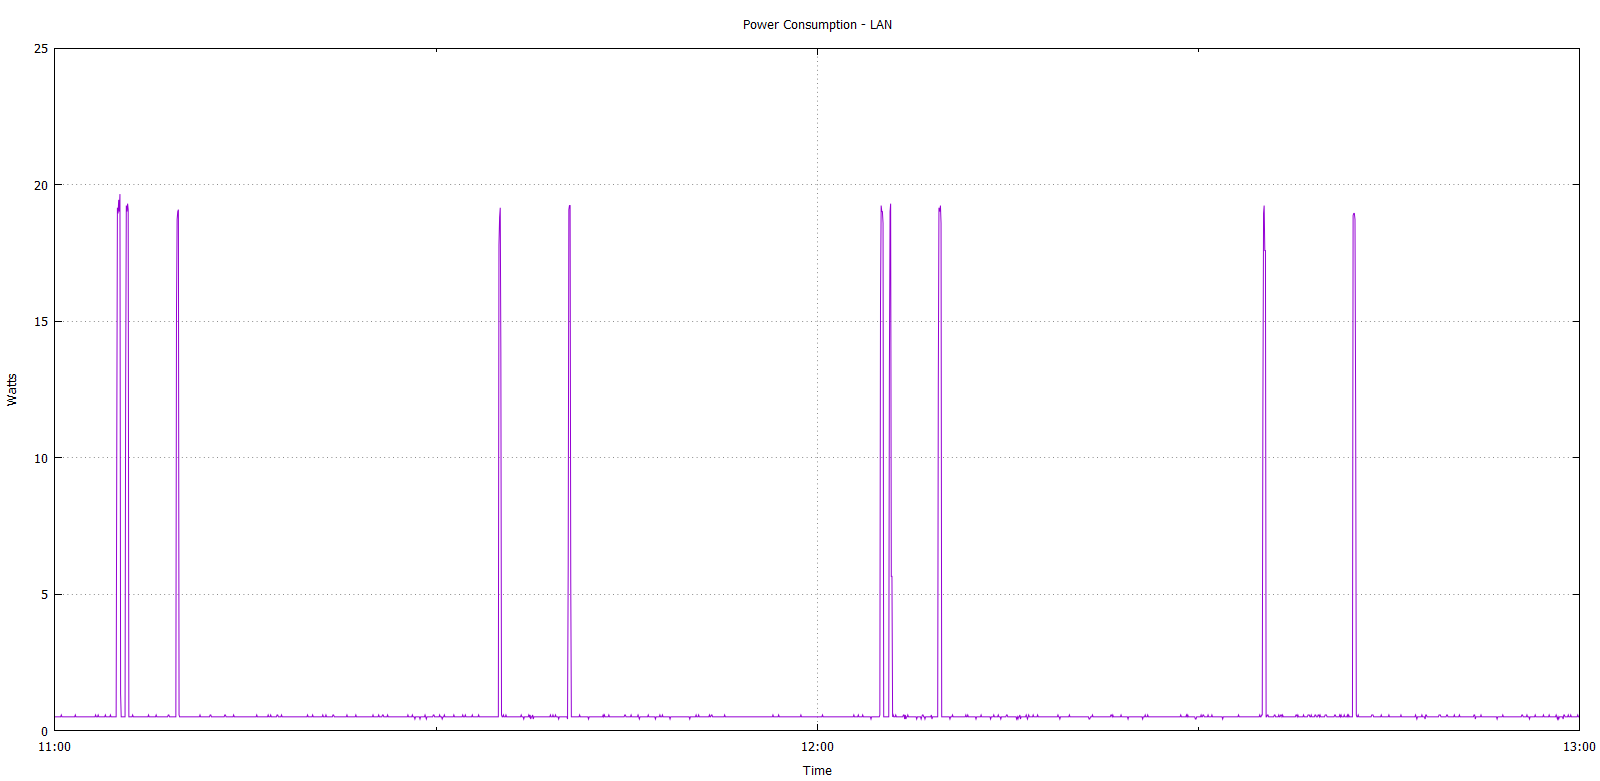Image resolution: width=1600 pixels, height=781 pixels.
Task: Click the chart title 'Power Consumption - LAN'
Action: tap(816, 25)
